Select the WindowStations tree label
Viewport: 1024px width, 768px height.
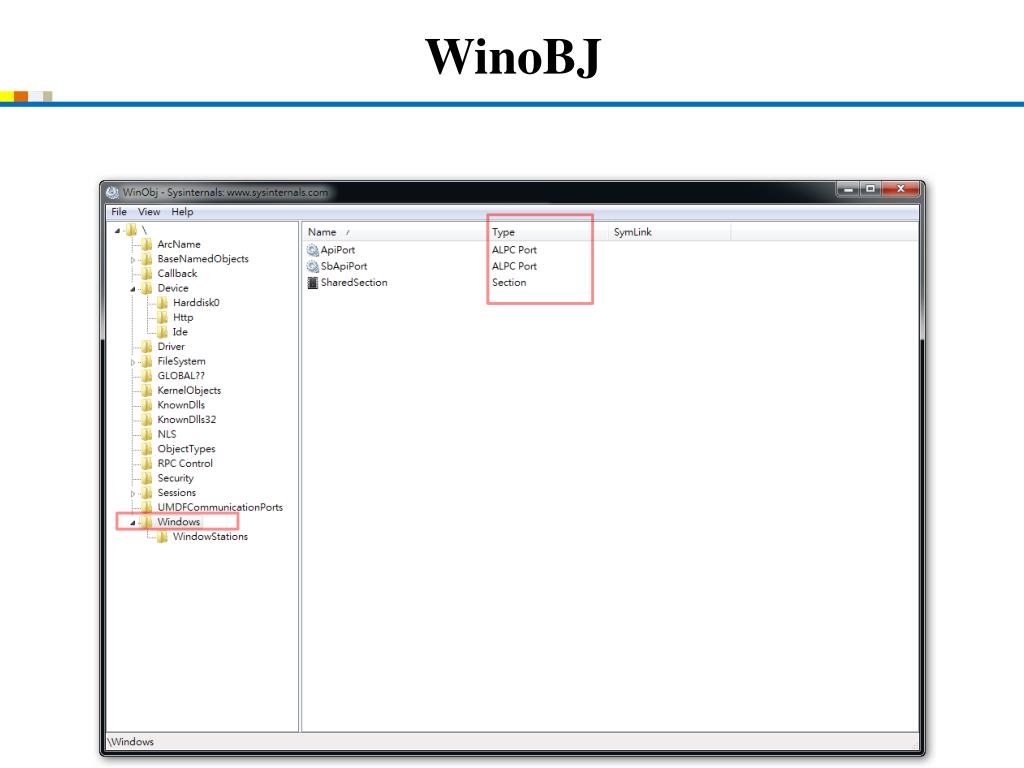point(210,537)
